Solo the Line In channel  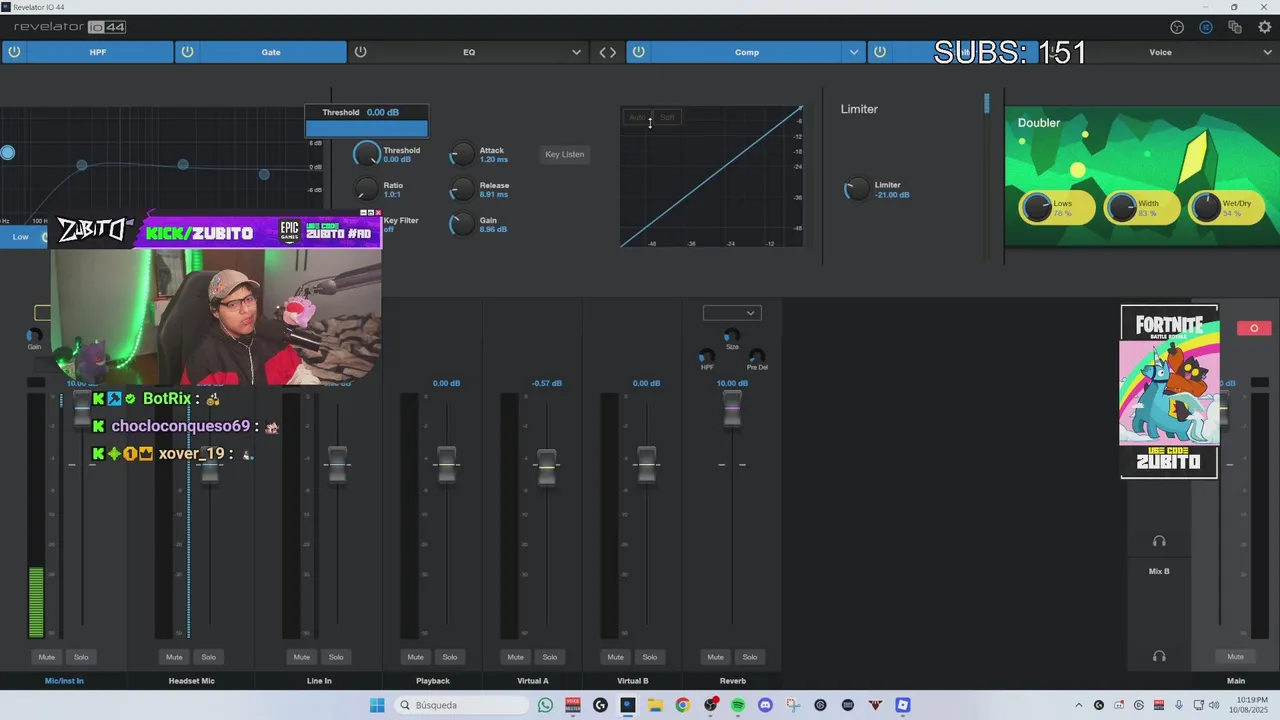point(336,657)
